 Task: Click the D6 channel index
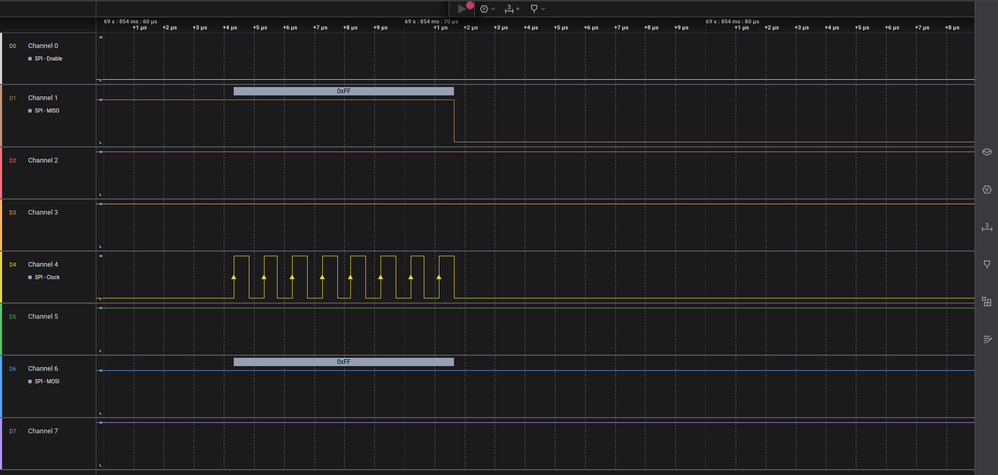click(12, 369)
